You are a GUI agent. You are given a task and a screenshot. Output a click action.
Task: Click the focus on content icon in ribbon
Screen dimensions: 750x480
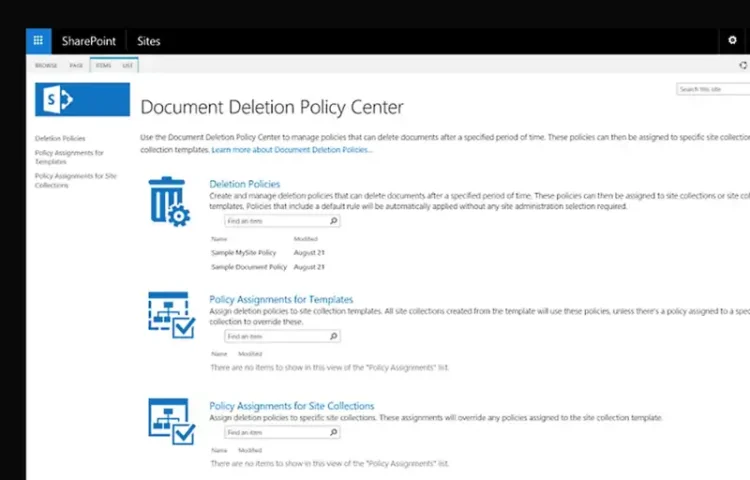click(x=743, y=65)
